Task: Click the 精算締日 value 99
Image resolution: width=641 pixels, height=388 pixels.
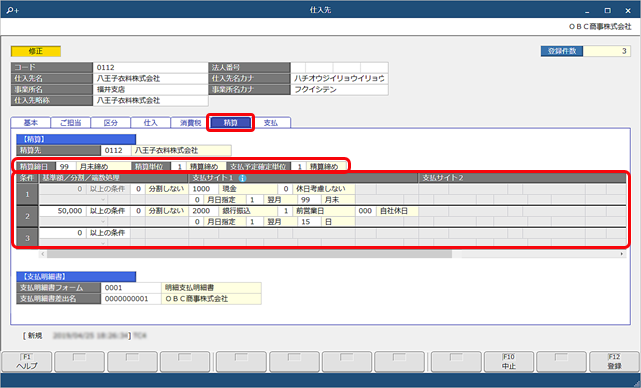Action: click(x=65, y=167)
